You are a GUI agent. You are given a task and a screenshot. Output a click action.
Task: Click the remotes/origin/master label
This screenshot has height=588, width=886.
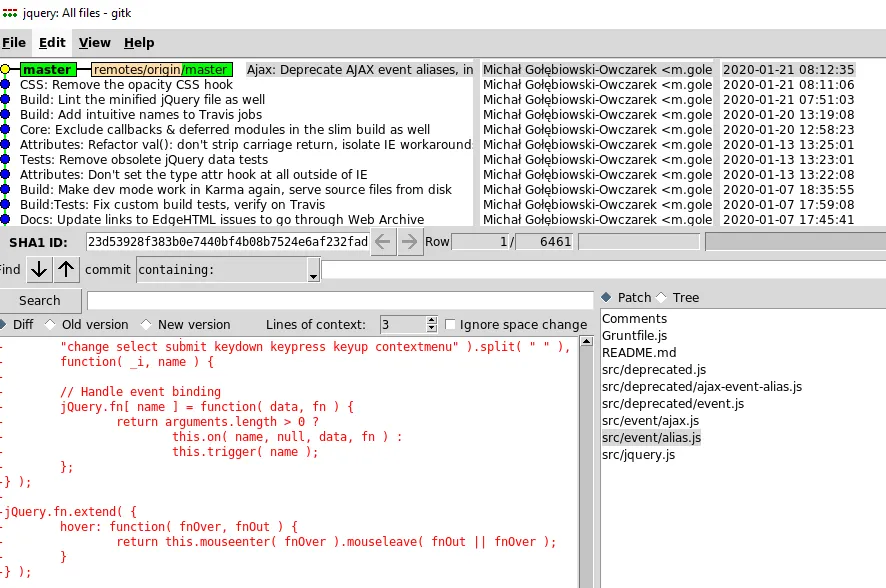click(x=162, y=69)
